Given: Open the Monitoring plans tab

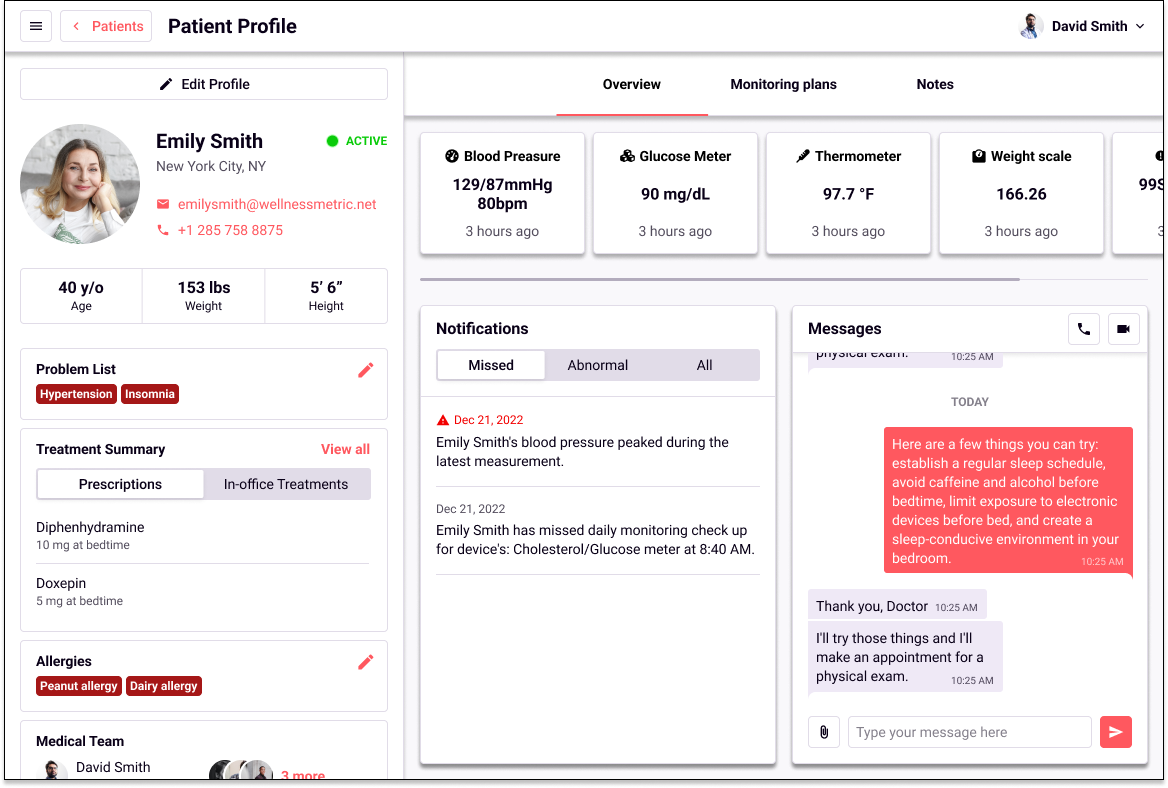Looking at the screenshot, I should (x=783, y=84).
